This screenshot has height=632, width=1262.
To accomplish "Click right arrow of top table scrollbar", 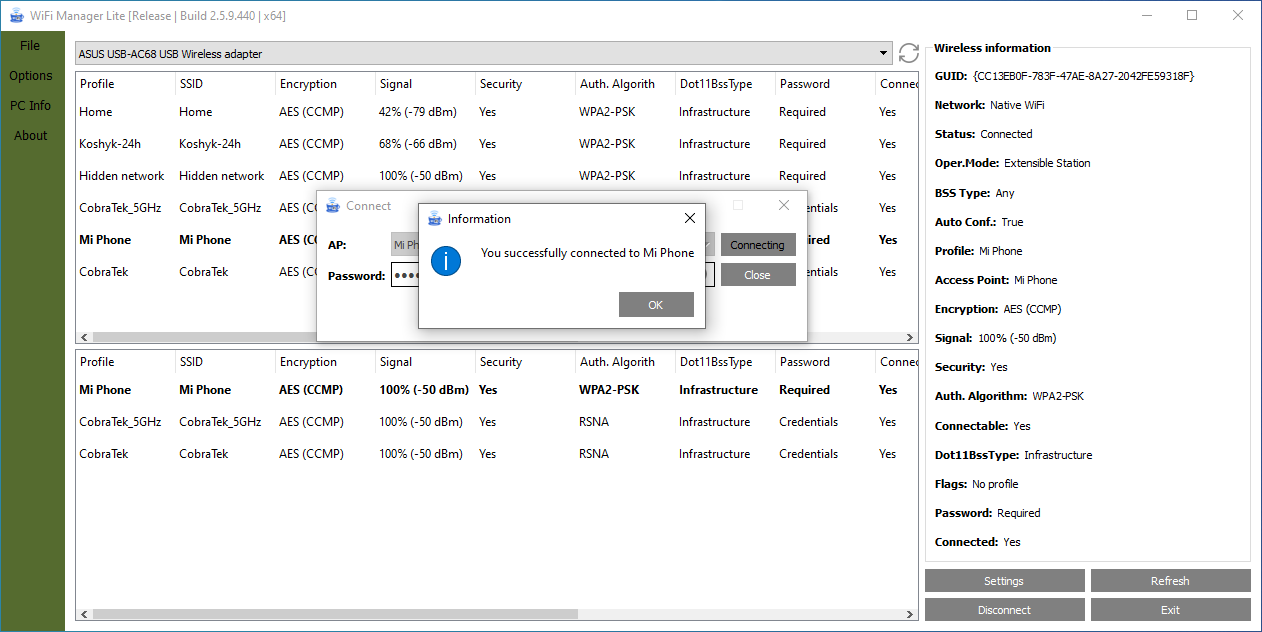I will click(910, 337).
